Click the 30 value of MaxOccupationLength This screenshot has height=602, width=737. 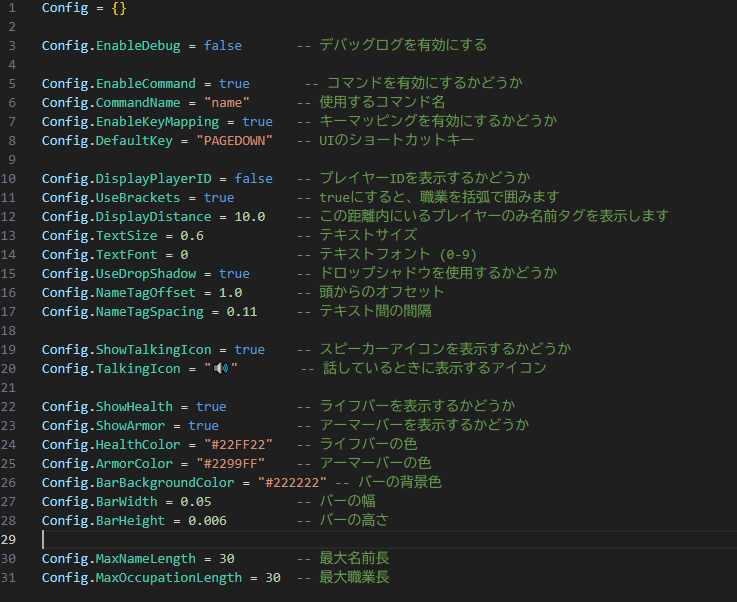point(273,578)
